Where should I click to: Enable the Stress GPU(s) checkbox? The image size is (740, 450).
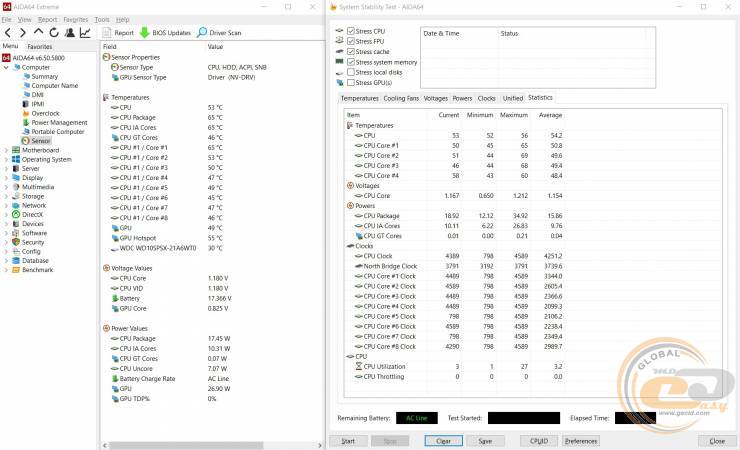pos(351,83)
